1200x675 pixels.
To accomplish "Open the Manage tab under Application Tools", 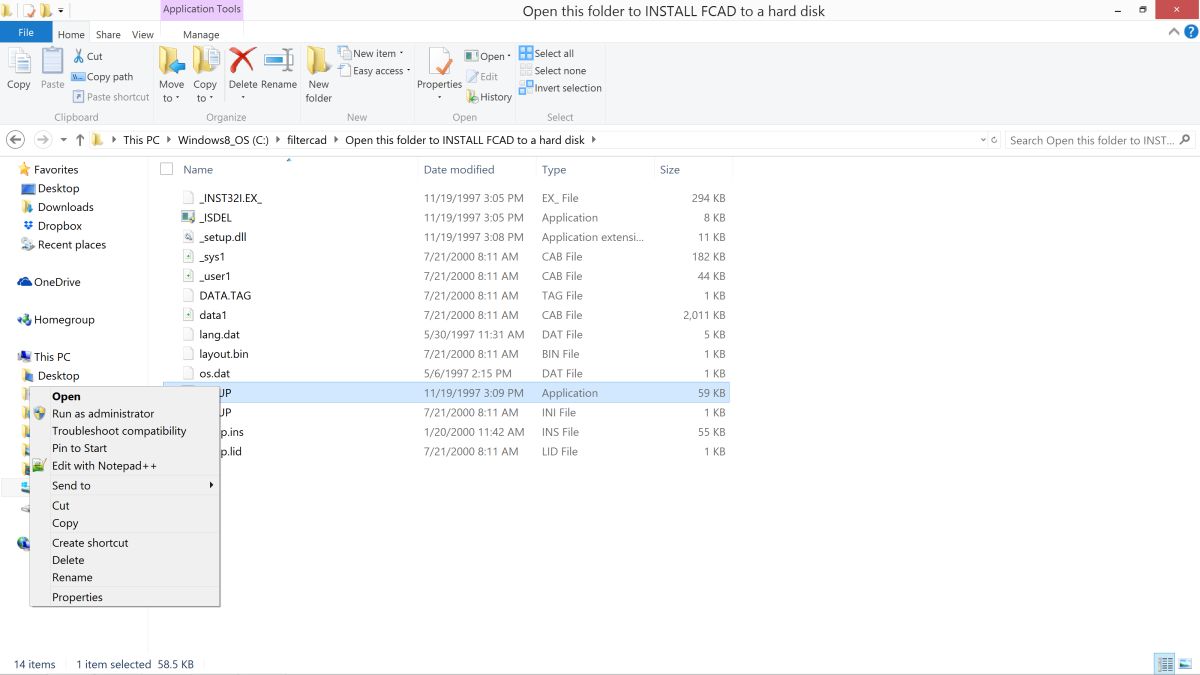I will 201,34.
